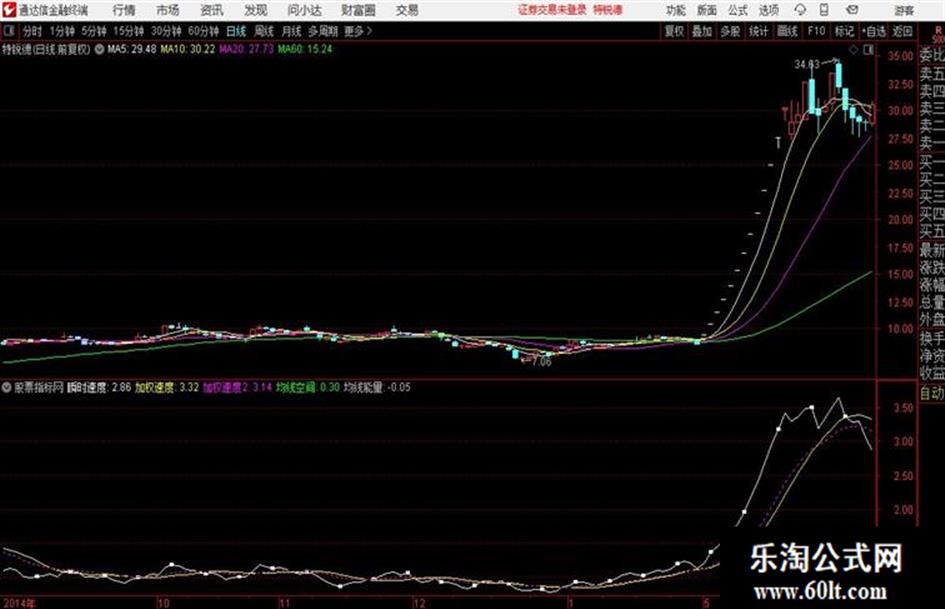Click the MA60: 15.24 indicator value
Screen dimensions: 945x609
[305, 49]
